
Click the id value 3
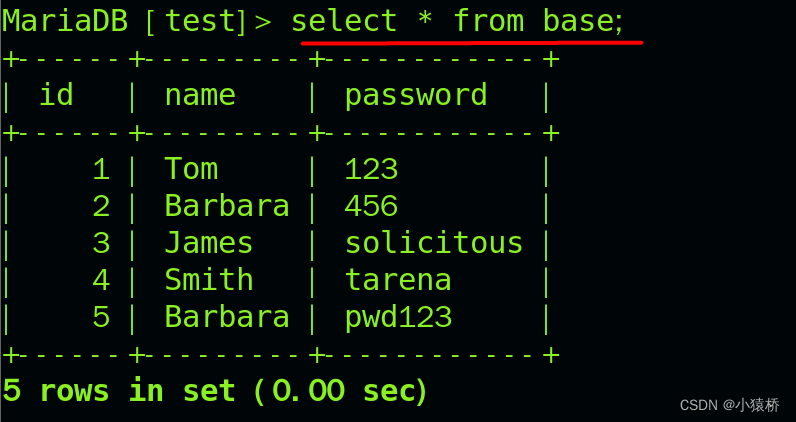(101, 243)
